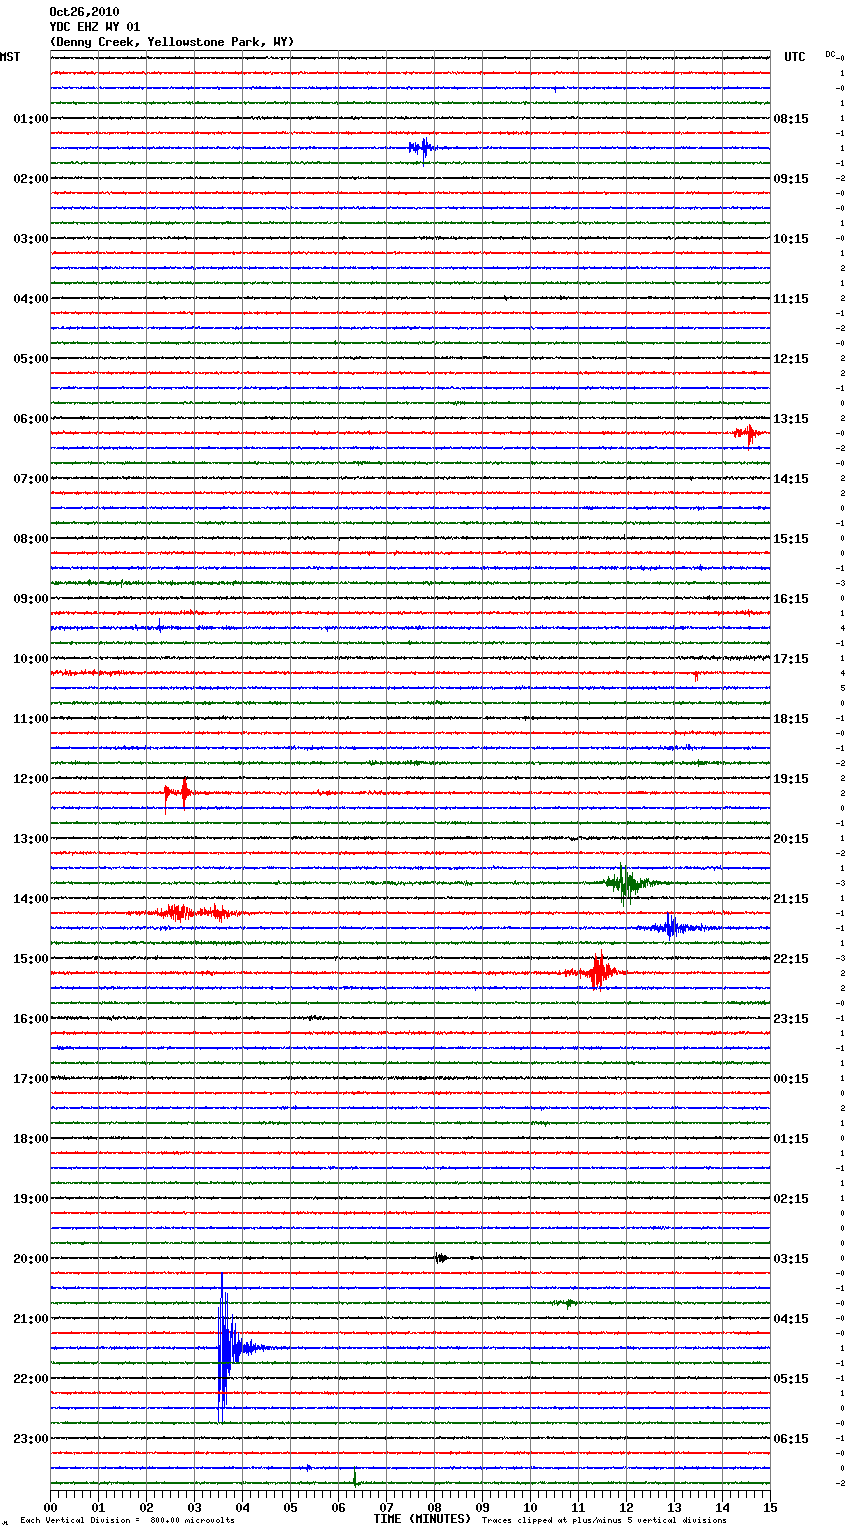Click the 06:15 UTC time label
Screen dimensions: 850x1534
(x=791, y=1439)
